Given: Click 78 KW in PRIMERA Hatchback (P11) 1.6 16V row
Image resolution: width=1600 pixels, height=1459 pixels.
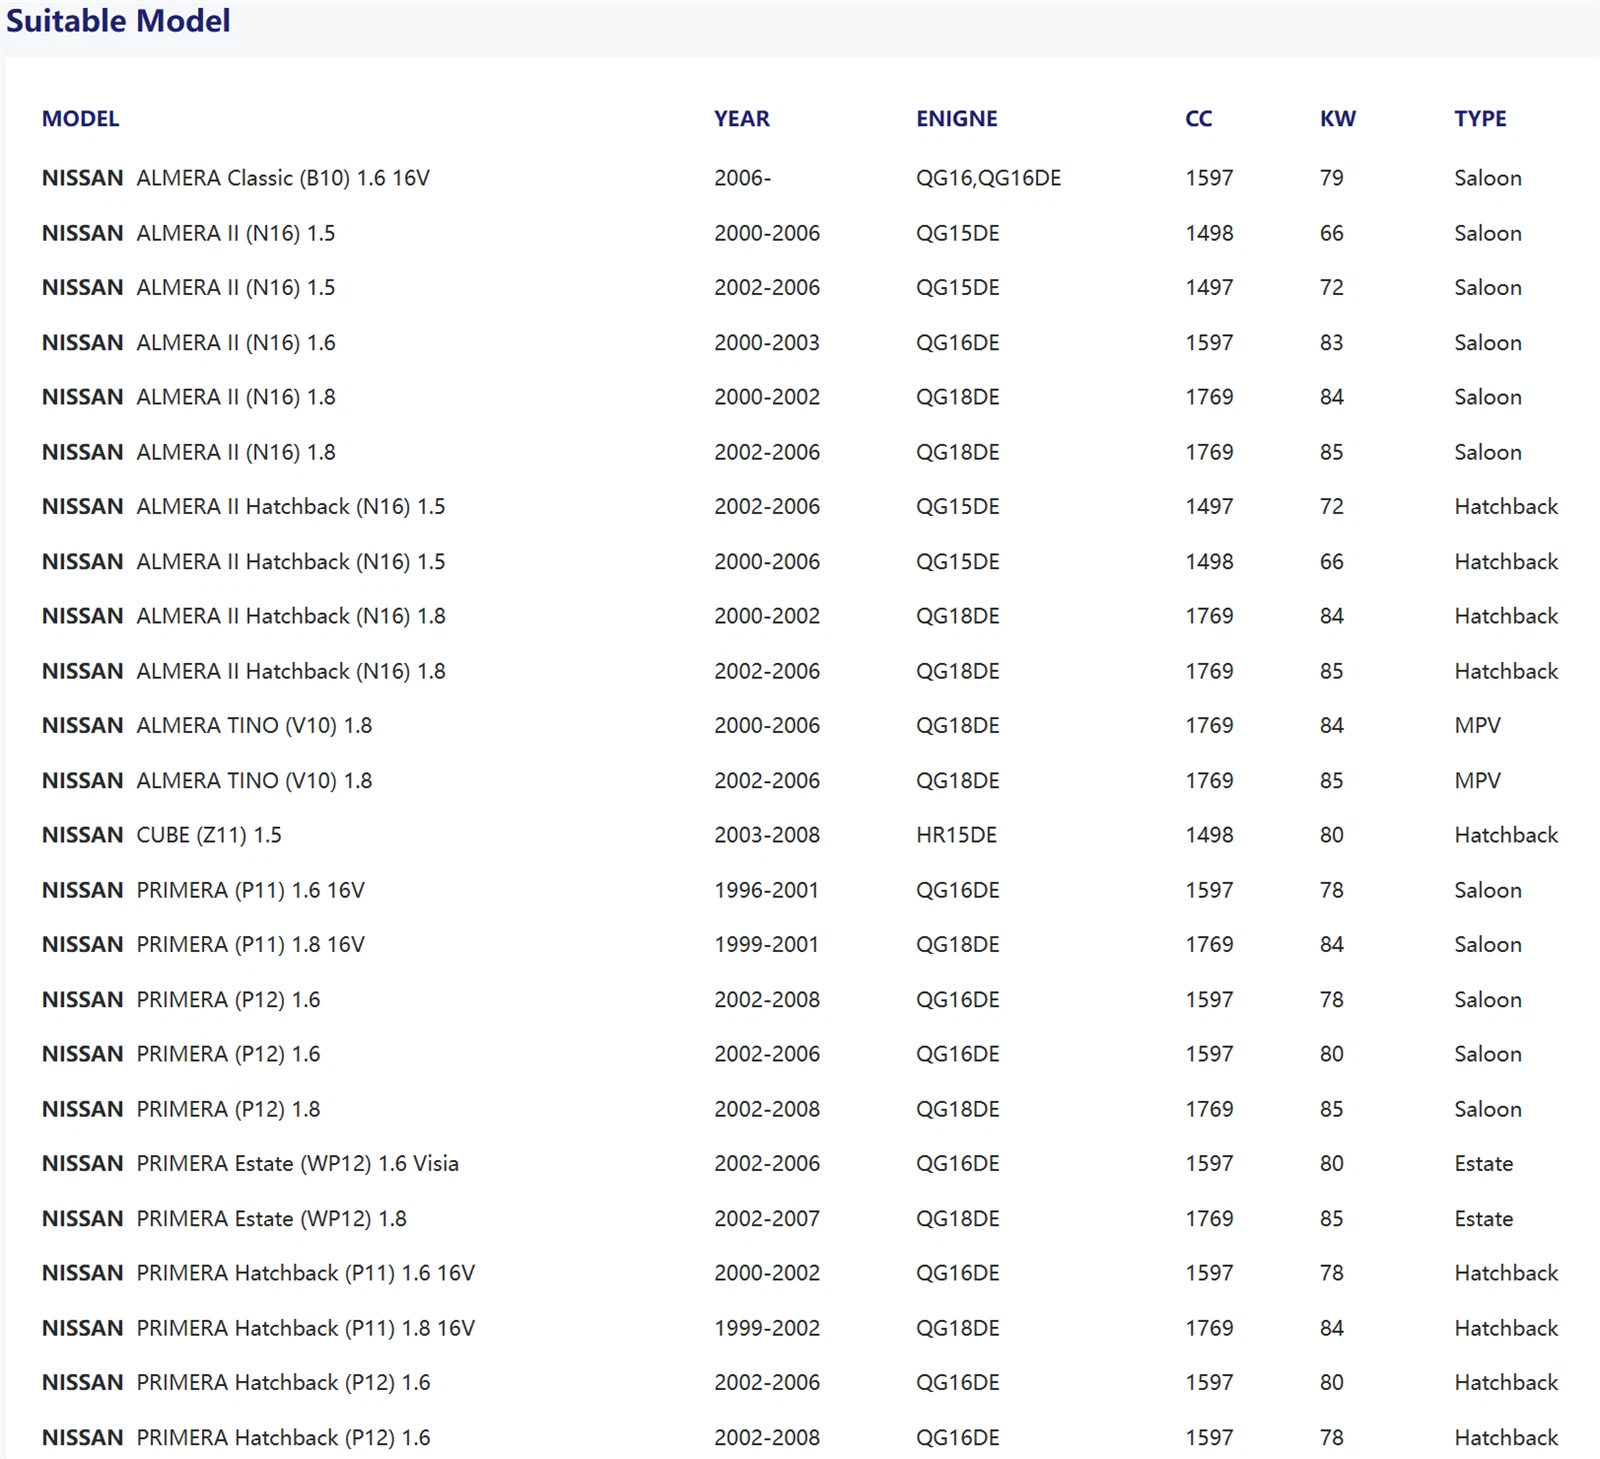Looking at the screenshot, I should pos(1332,1273).
